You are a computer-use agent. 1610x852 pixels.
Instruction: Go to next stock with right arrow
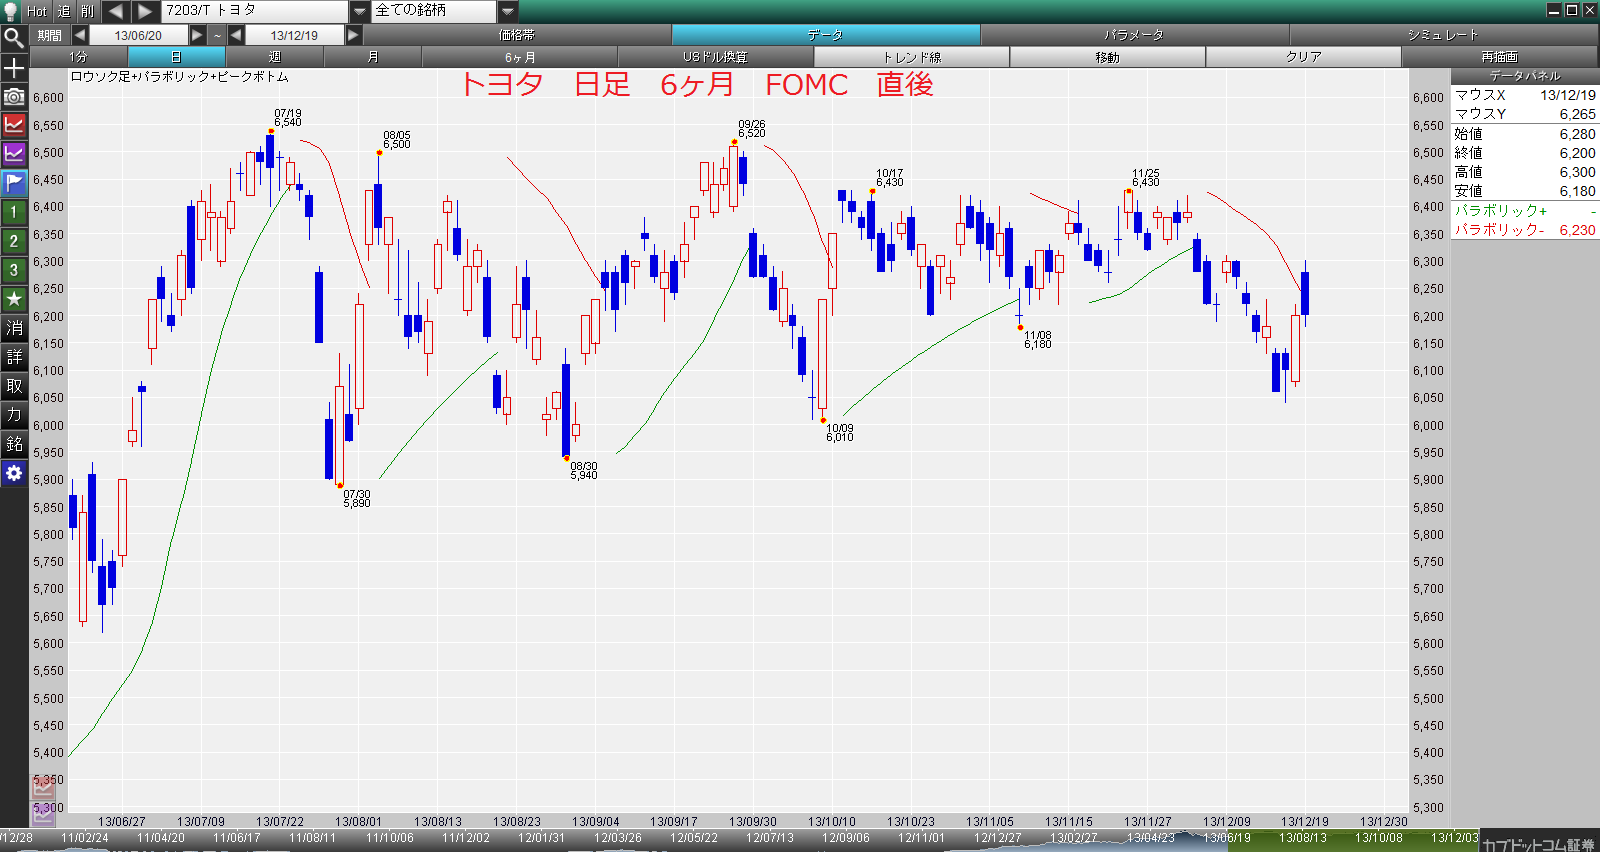pyautogui.click(x=145, y=11)
